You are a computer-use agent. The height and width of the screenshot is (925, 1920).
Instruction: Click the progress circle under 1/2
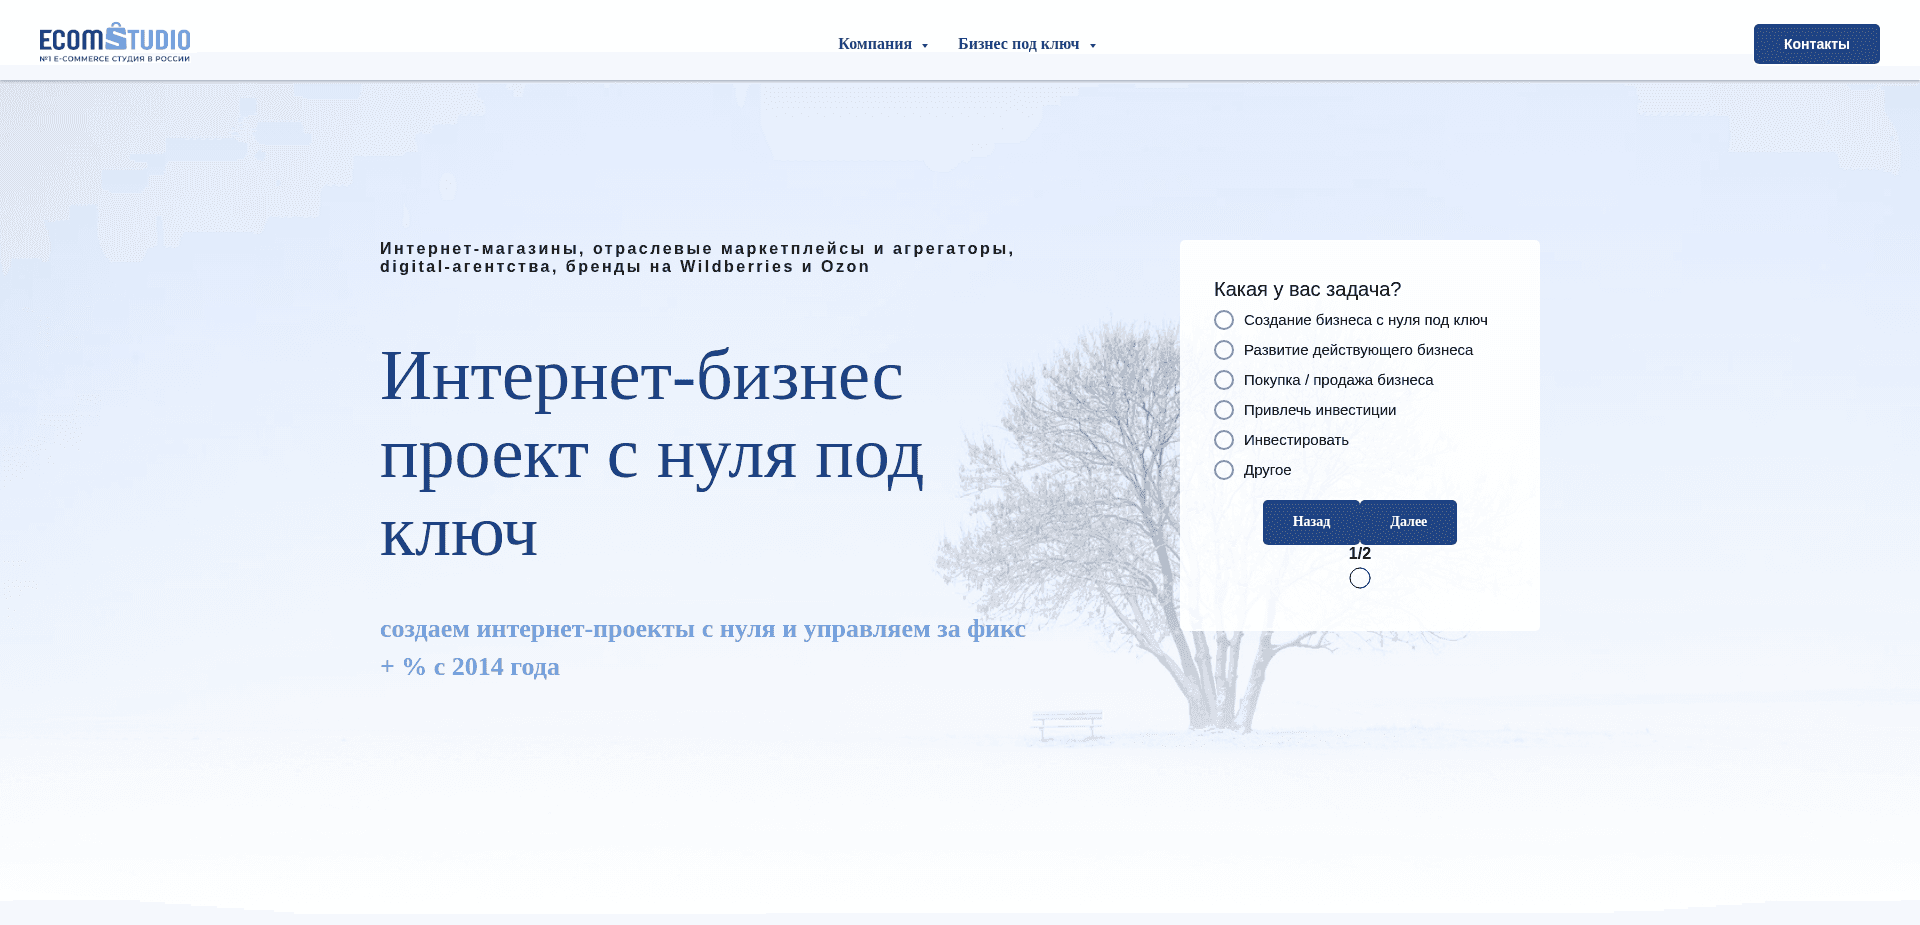(1360, 578)
